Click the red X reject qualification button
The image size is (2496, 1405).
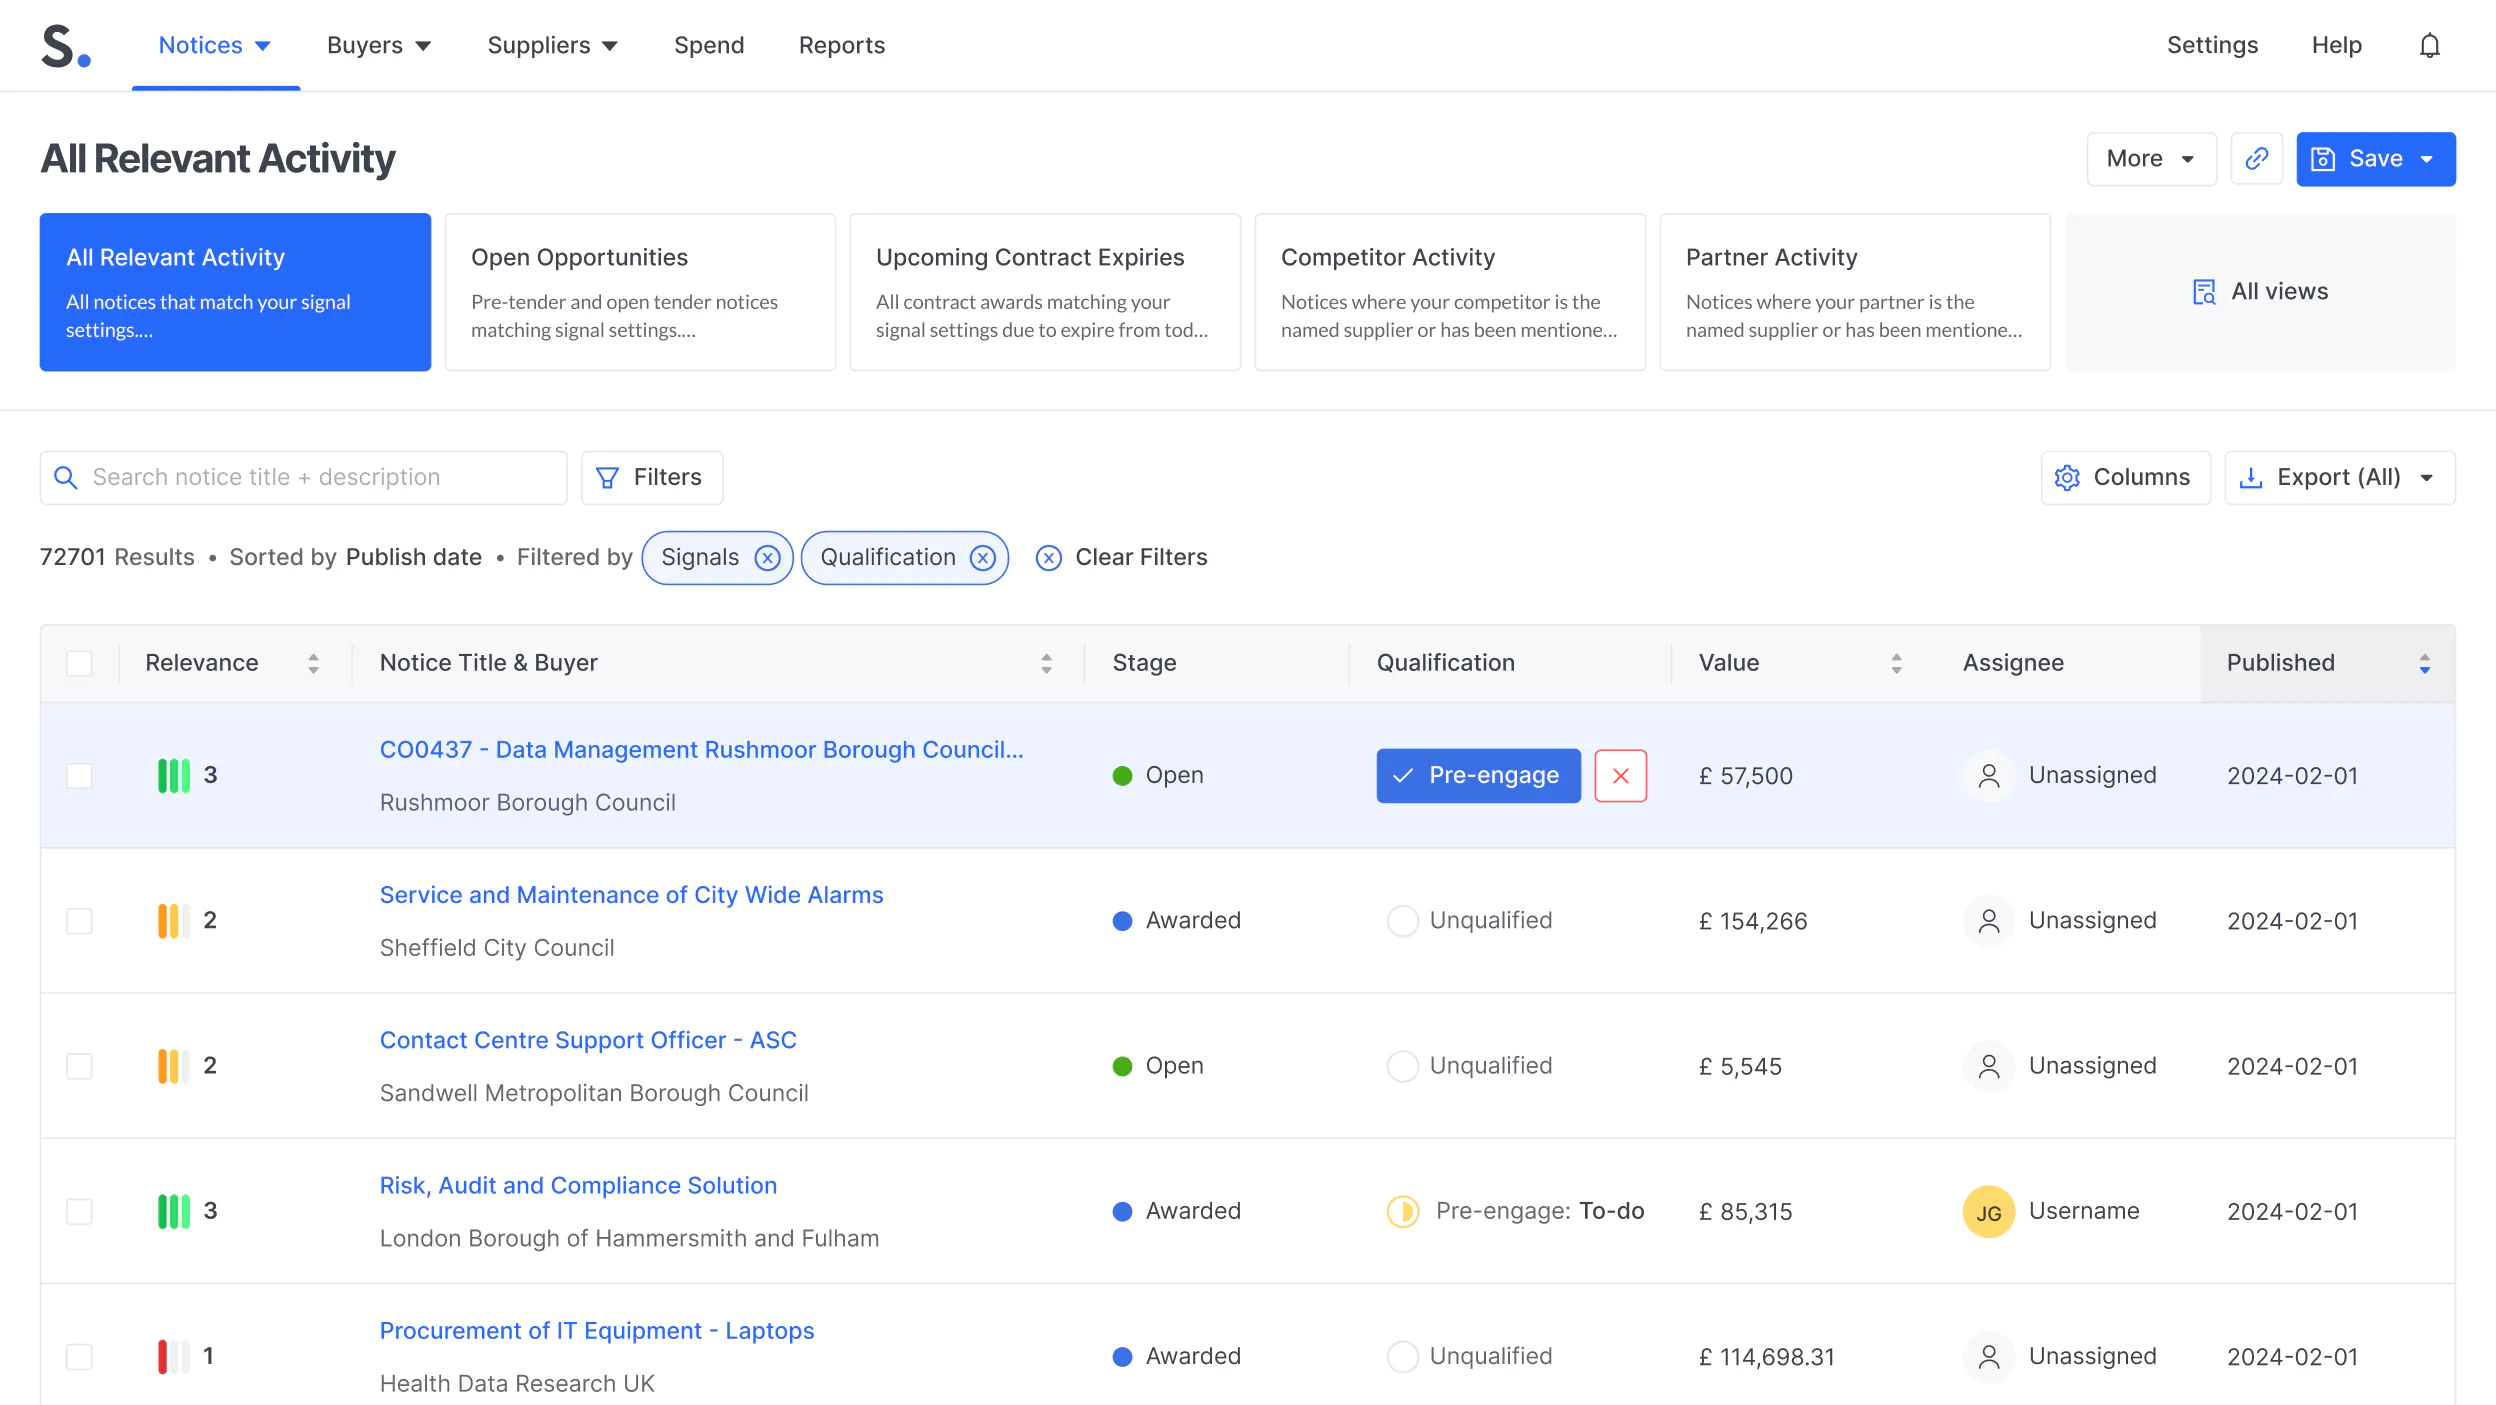coord(1620,776)
